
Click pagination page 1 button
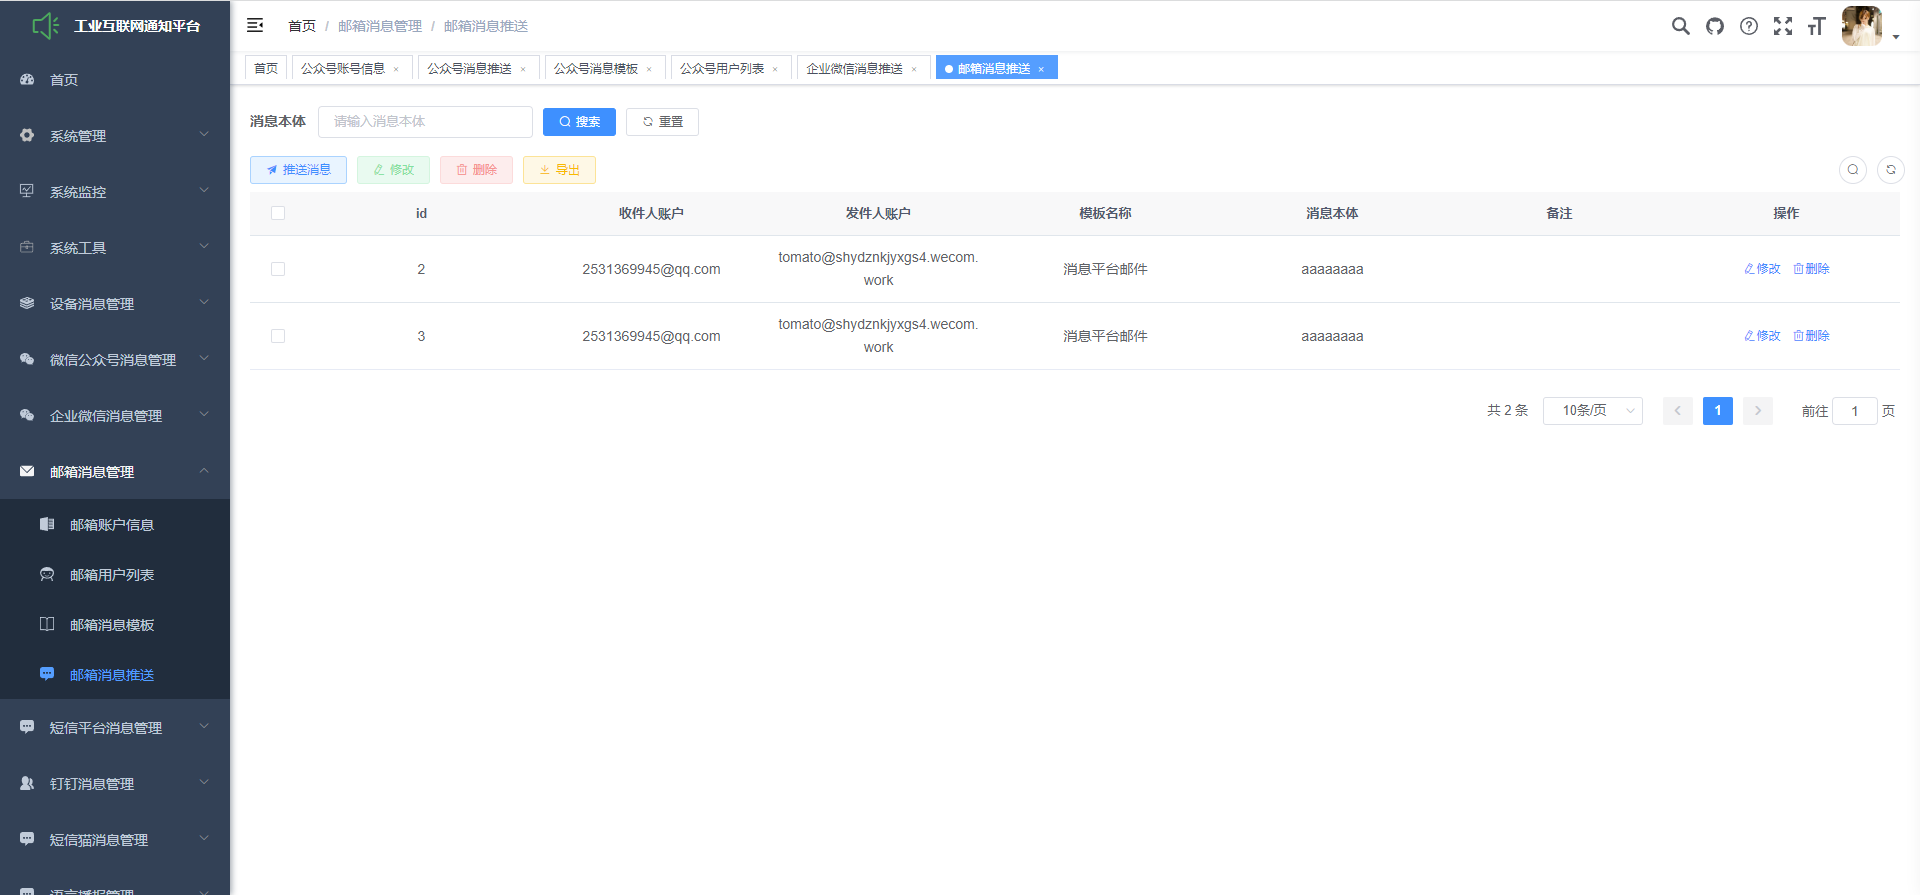point(1718,411)
